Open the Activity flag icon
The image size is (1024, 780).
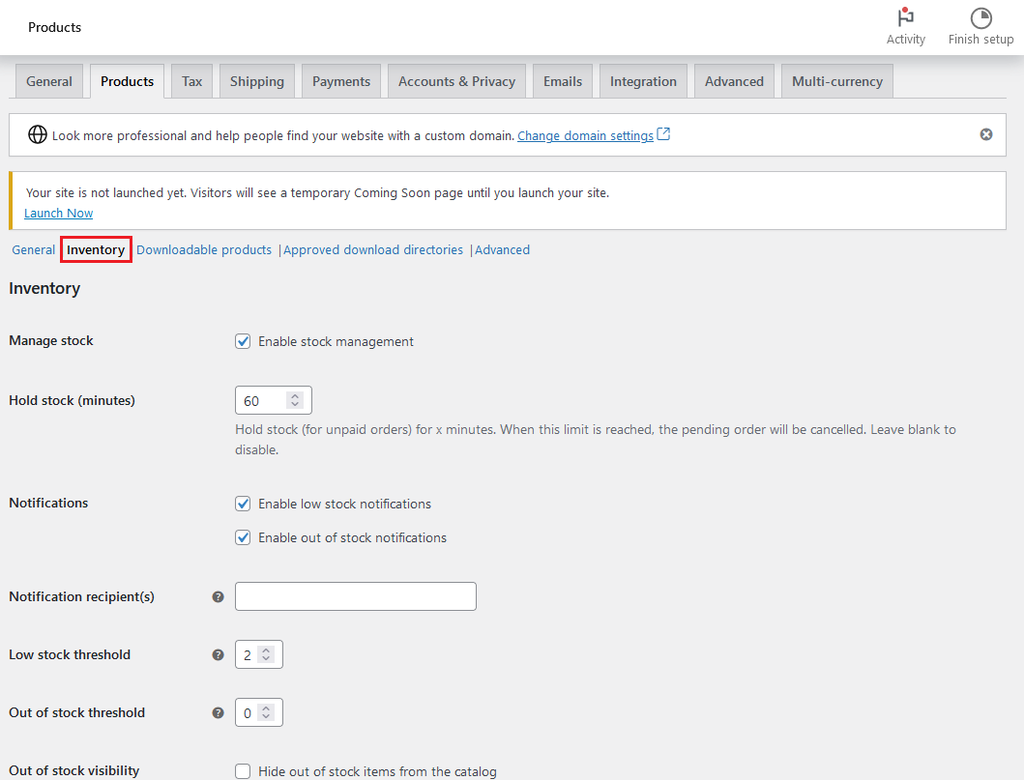(x=906, y=18)
